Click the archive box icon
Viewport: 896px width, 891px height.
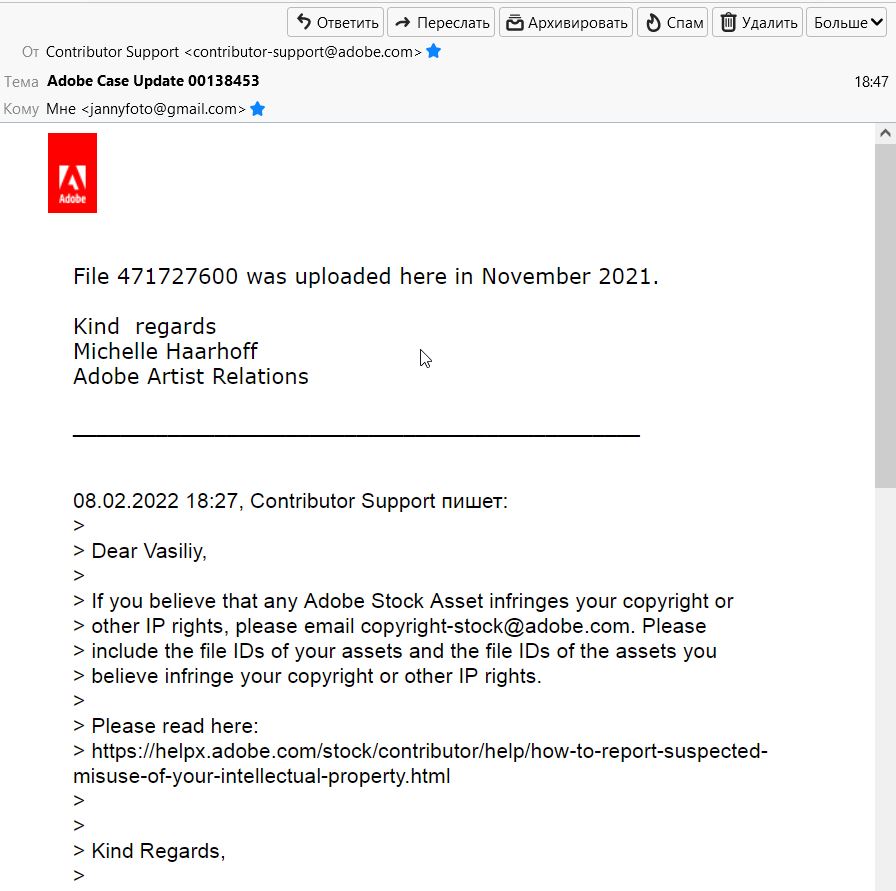pos(516,22)
